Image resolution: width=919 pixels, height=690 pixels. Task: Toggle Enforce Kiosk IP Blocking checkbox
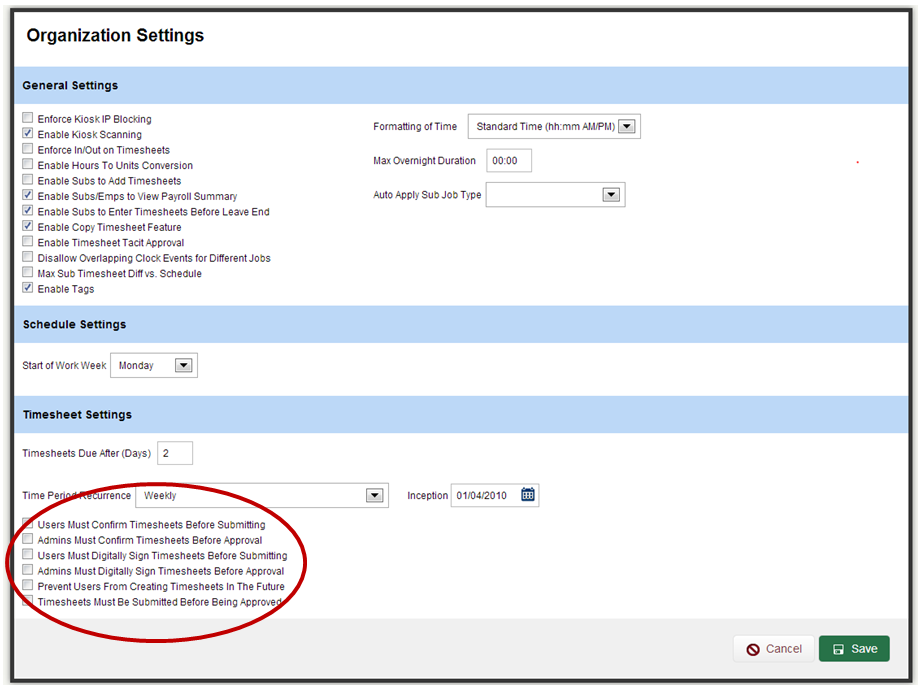click(28, 118)
